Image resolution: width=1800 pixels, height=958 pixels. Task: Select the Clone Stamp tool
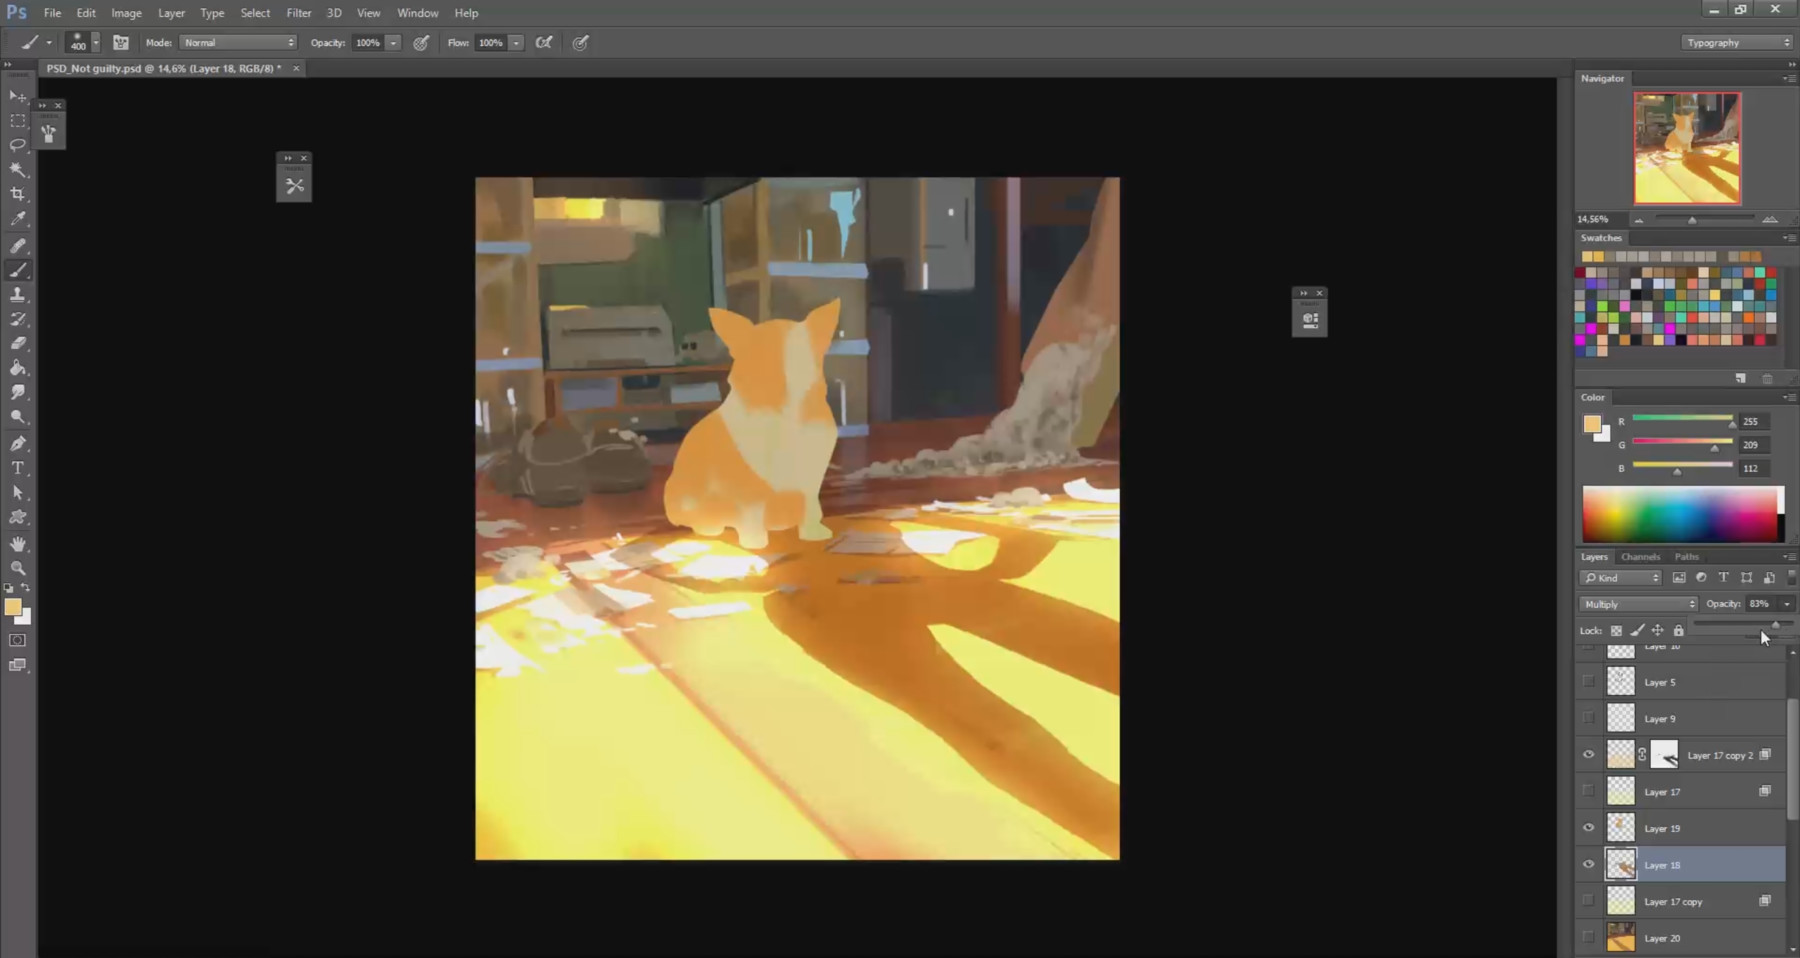coord(18,294)
